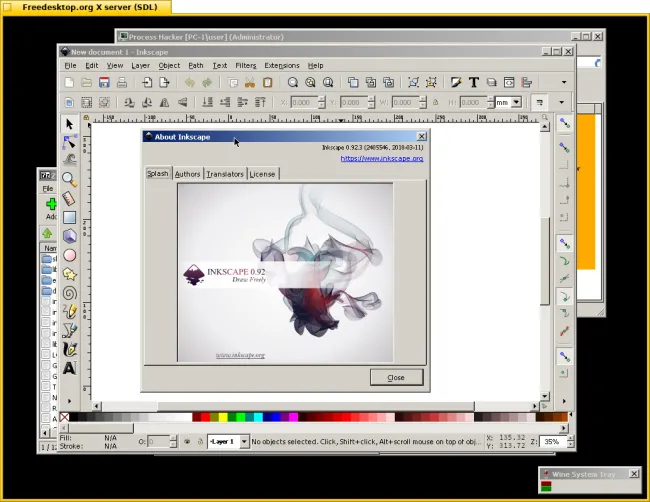Open the color palette menu arrow

pos(571,415)
